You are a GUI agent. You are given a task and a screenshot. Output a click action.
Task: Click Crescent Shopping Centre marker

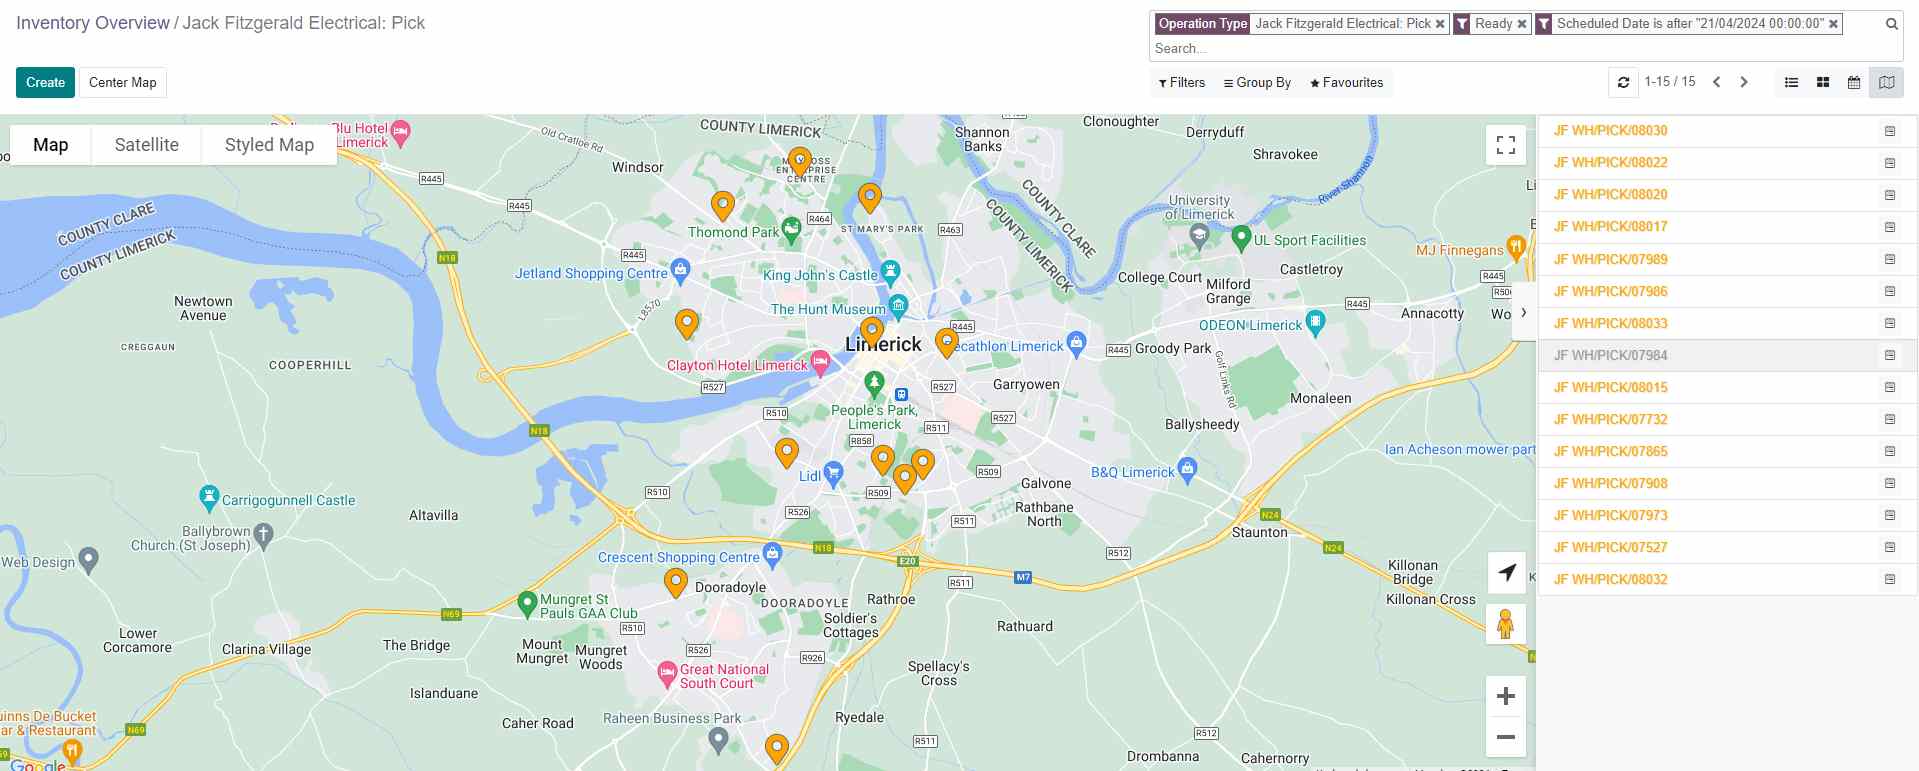(x=772, y=554)
